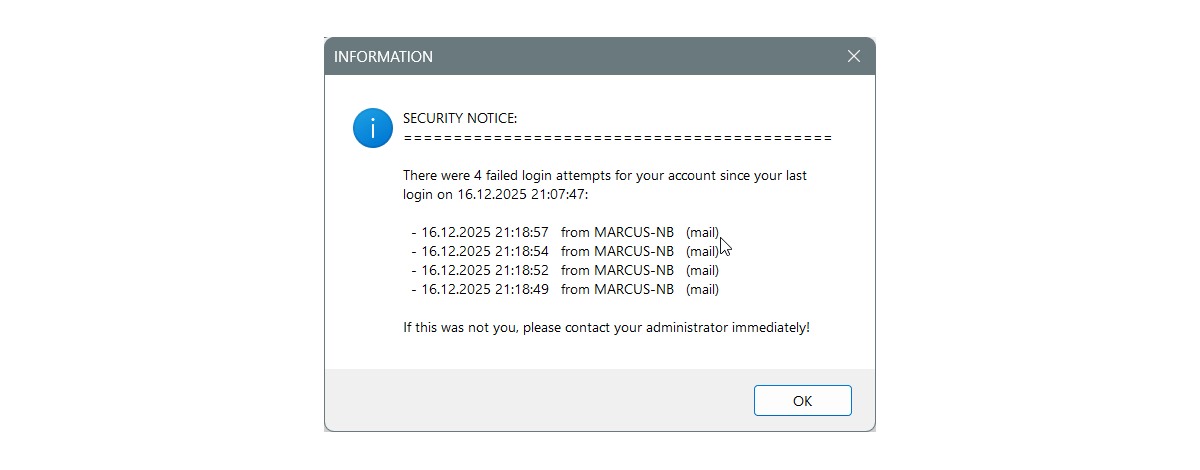Click the INFORMATION title text
Viewport: 1200px width, 470px height.
coord(383,57)
